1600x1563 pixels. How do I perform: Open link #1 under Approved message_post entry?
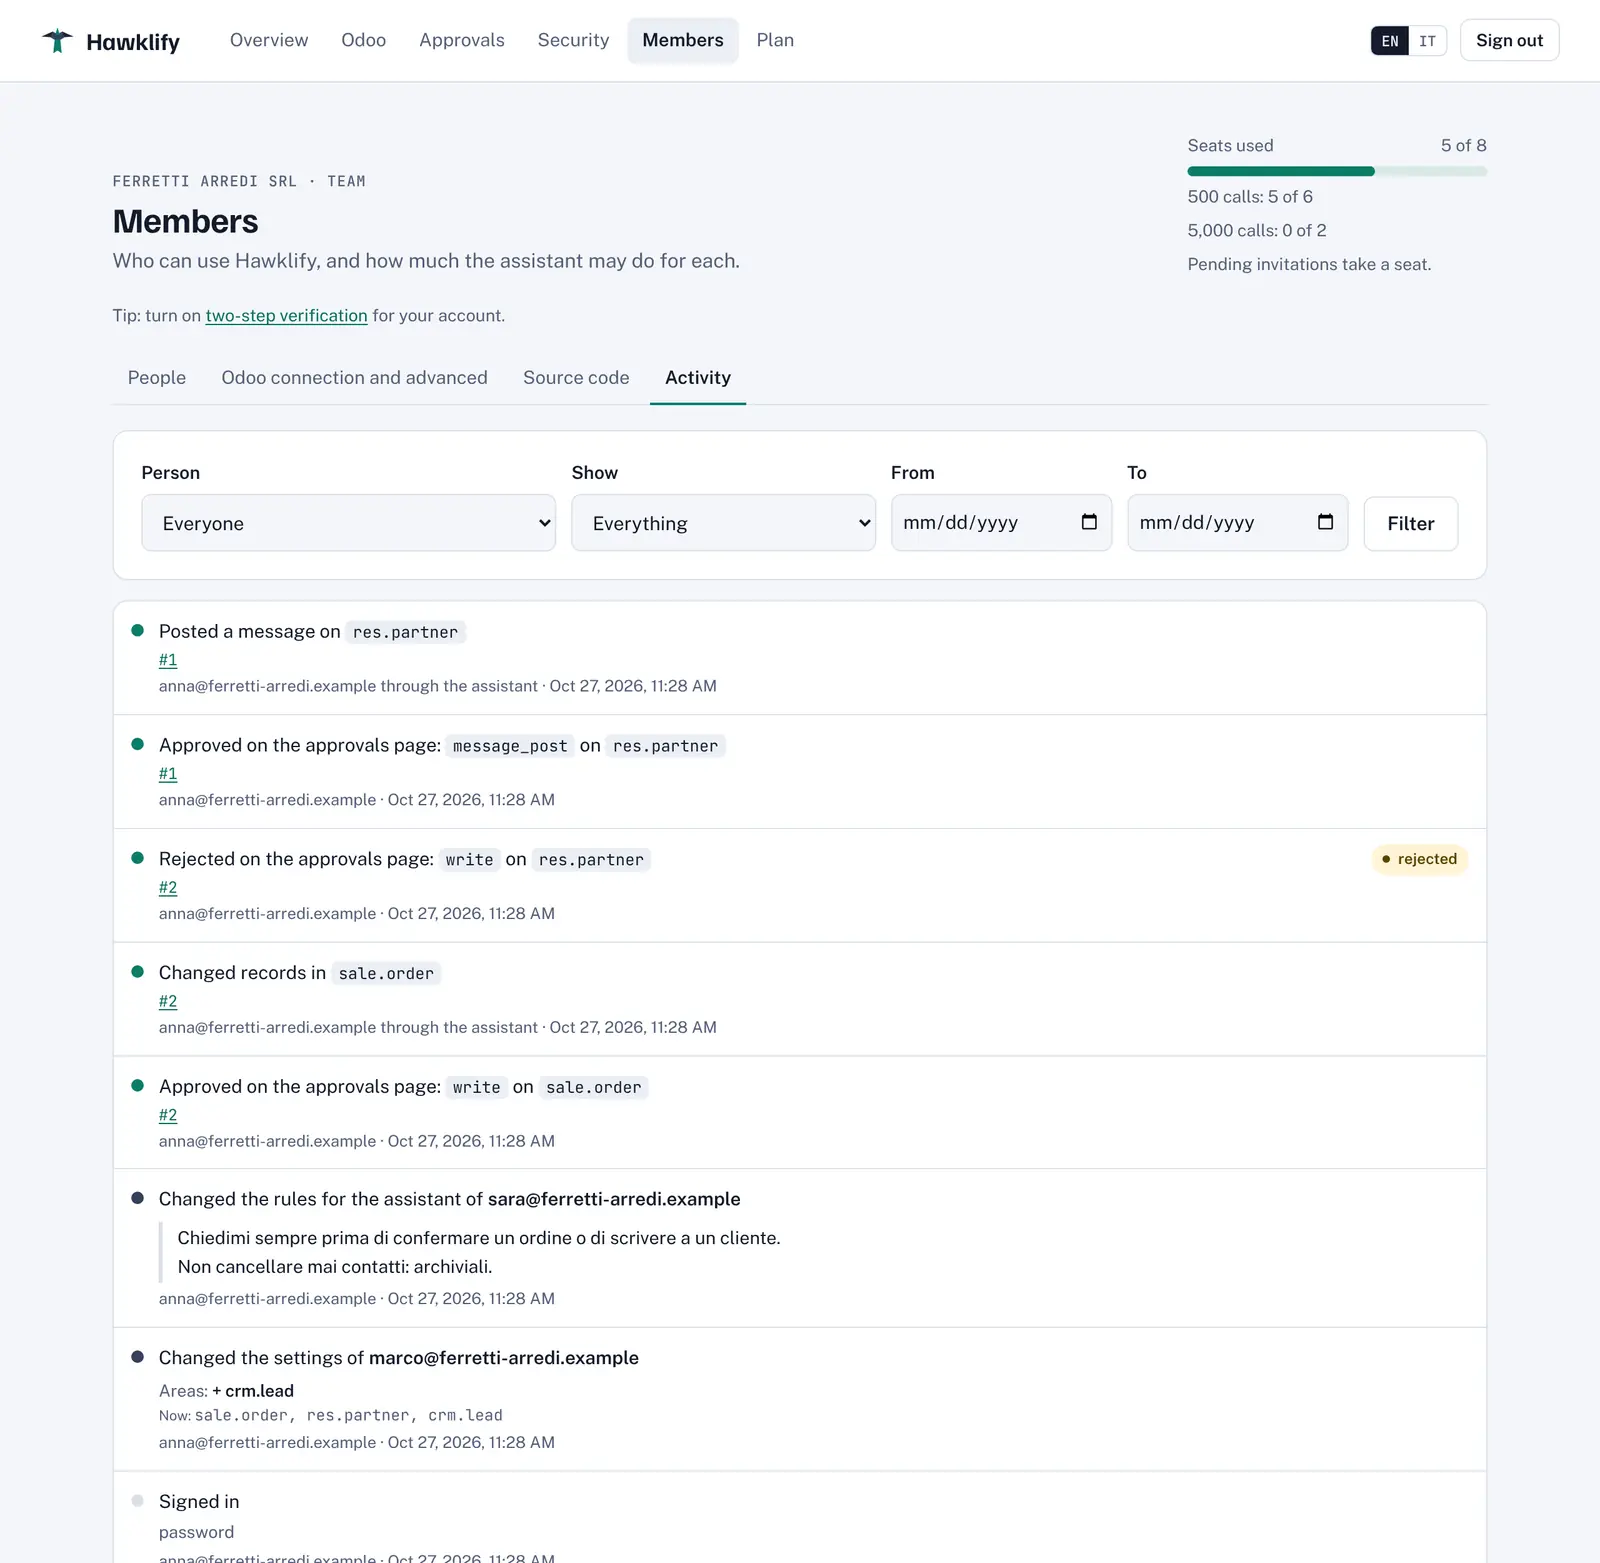pos(168,774)
